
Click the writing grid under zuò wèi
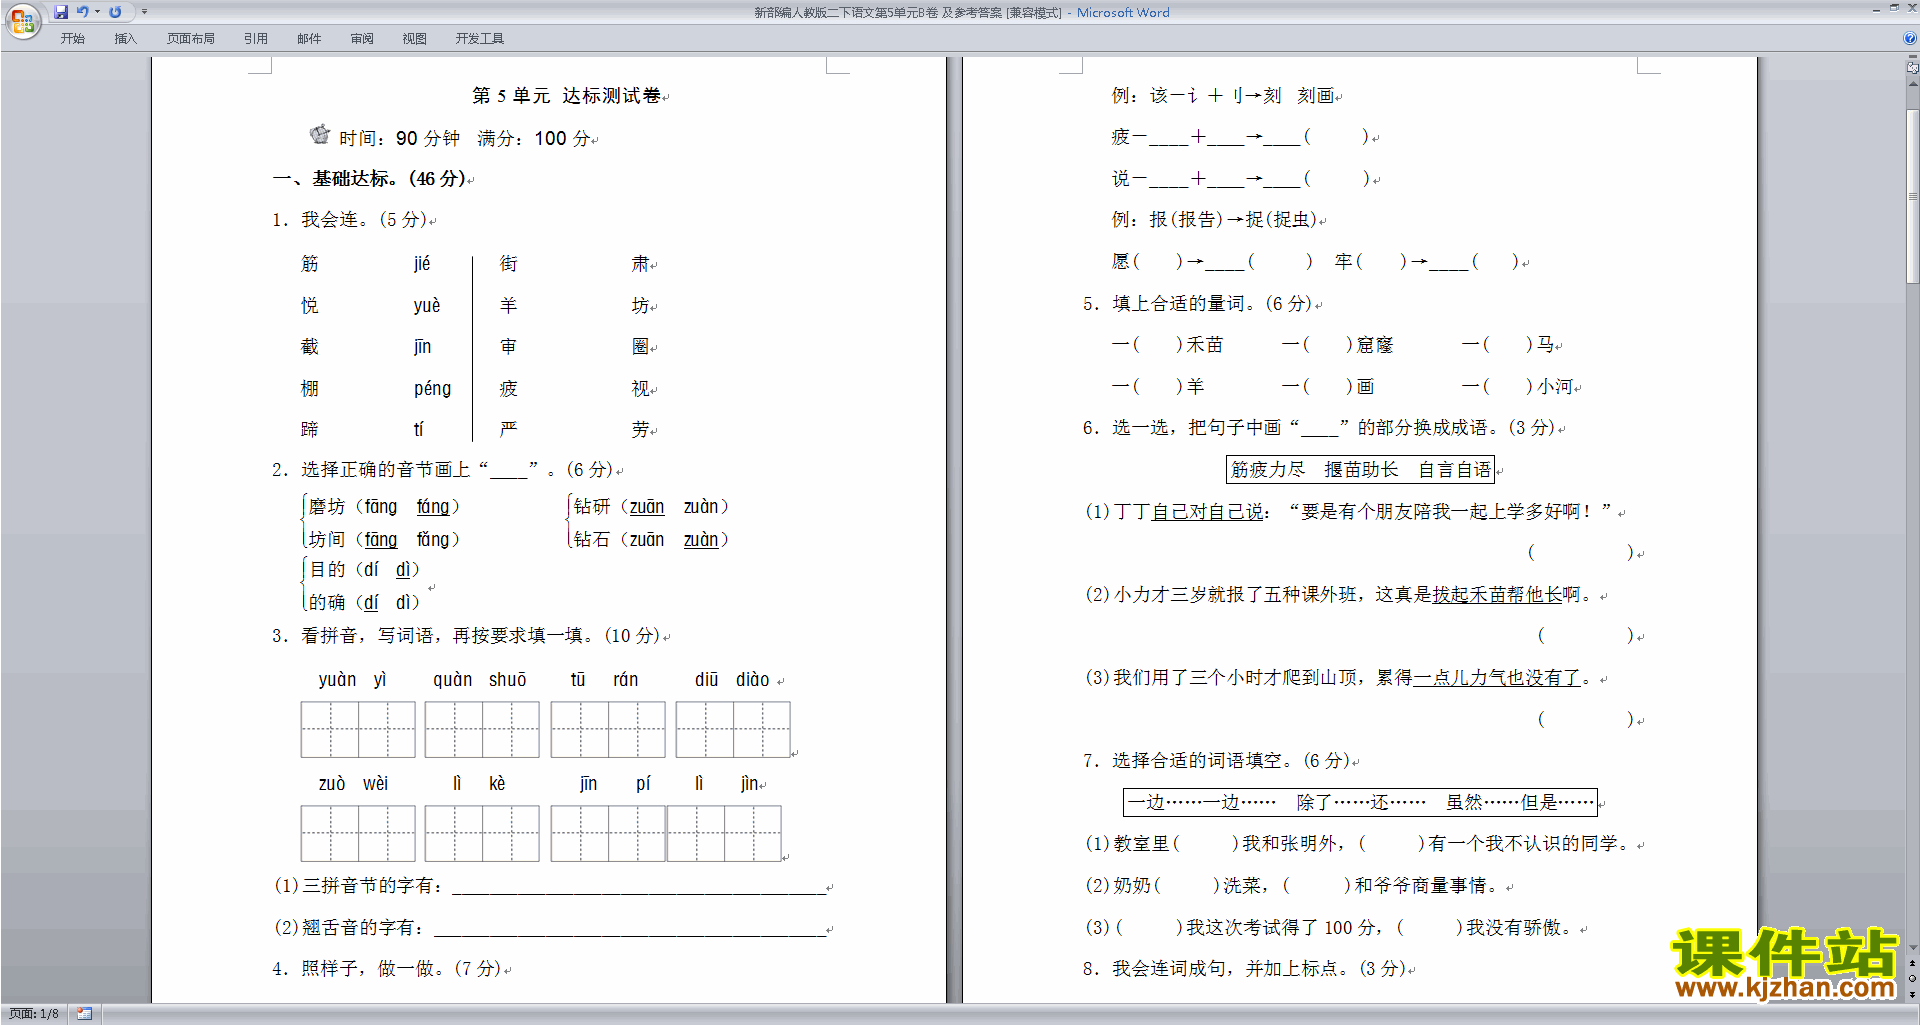358,833
